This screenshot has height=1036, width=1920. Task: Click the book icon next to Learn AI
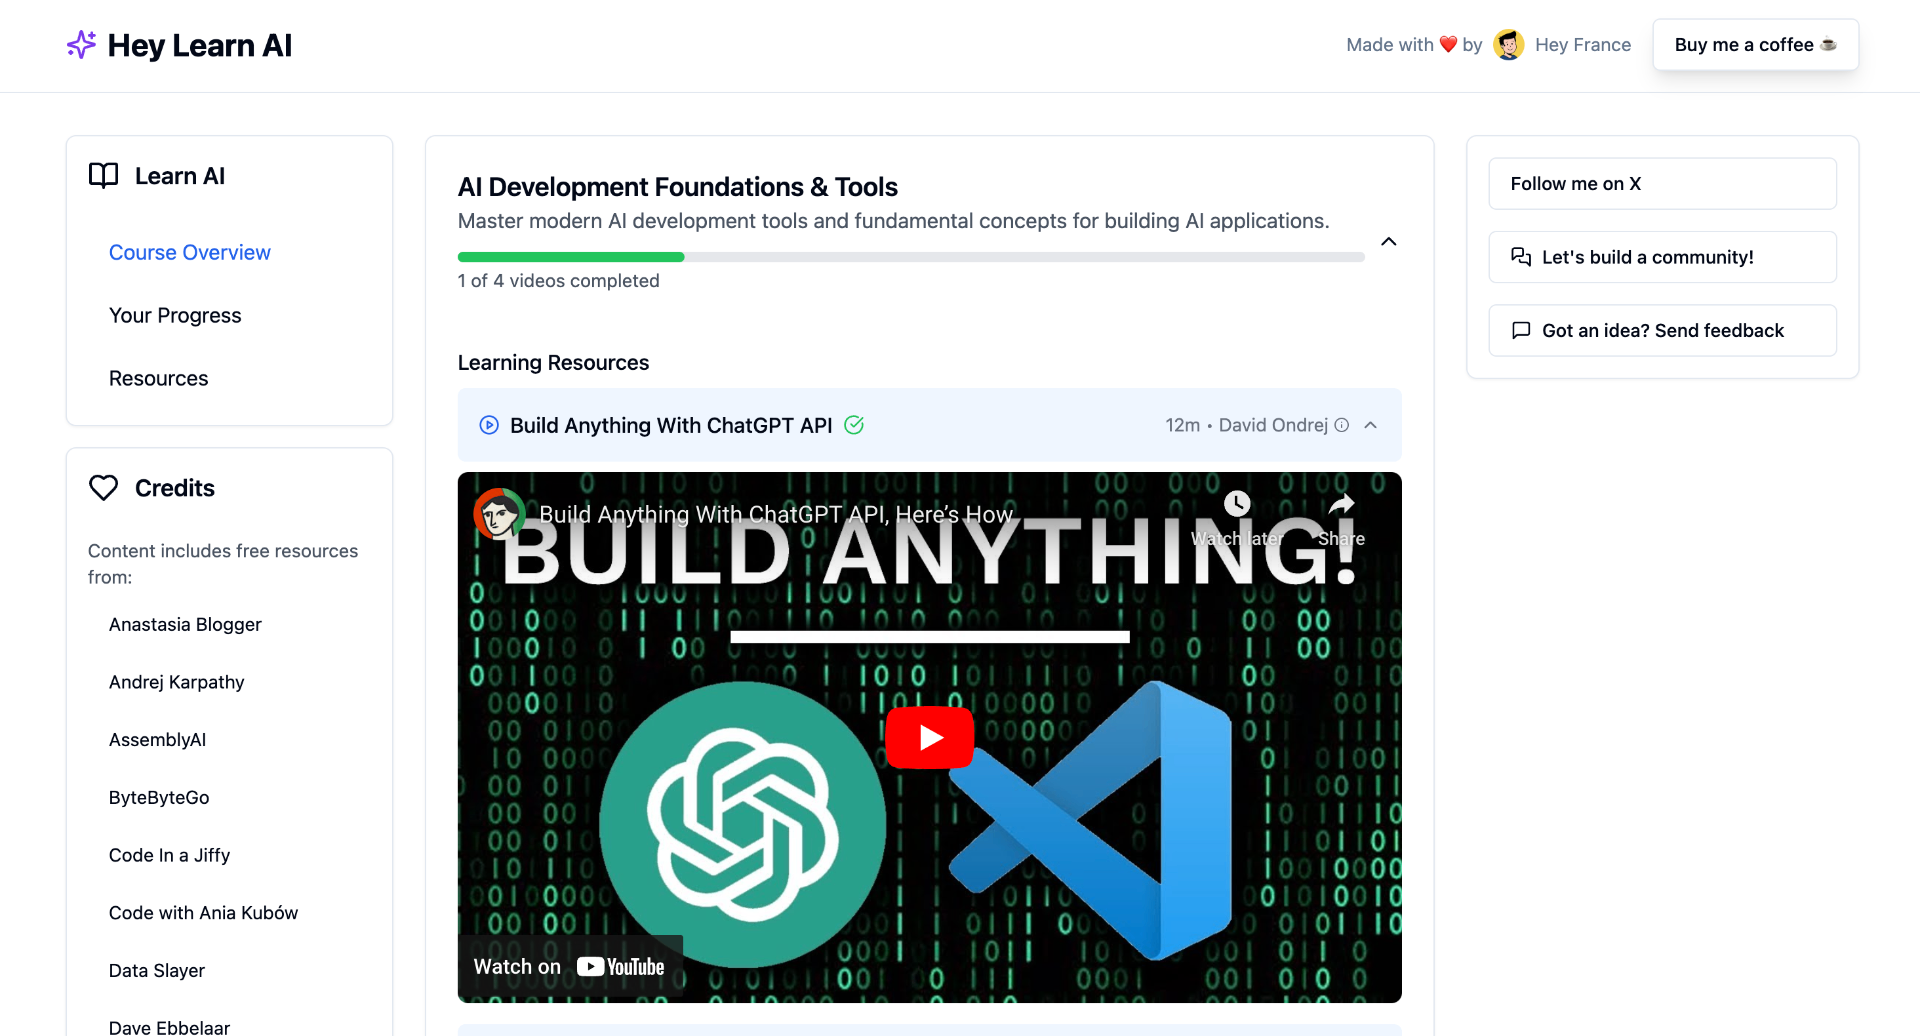click(x=103, y=175)
